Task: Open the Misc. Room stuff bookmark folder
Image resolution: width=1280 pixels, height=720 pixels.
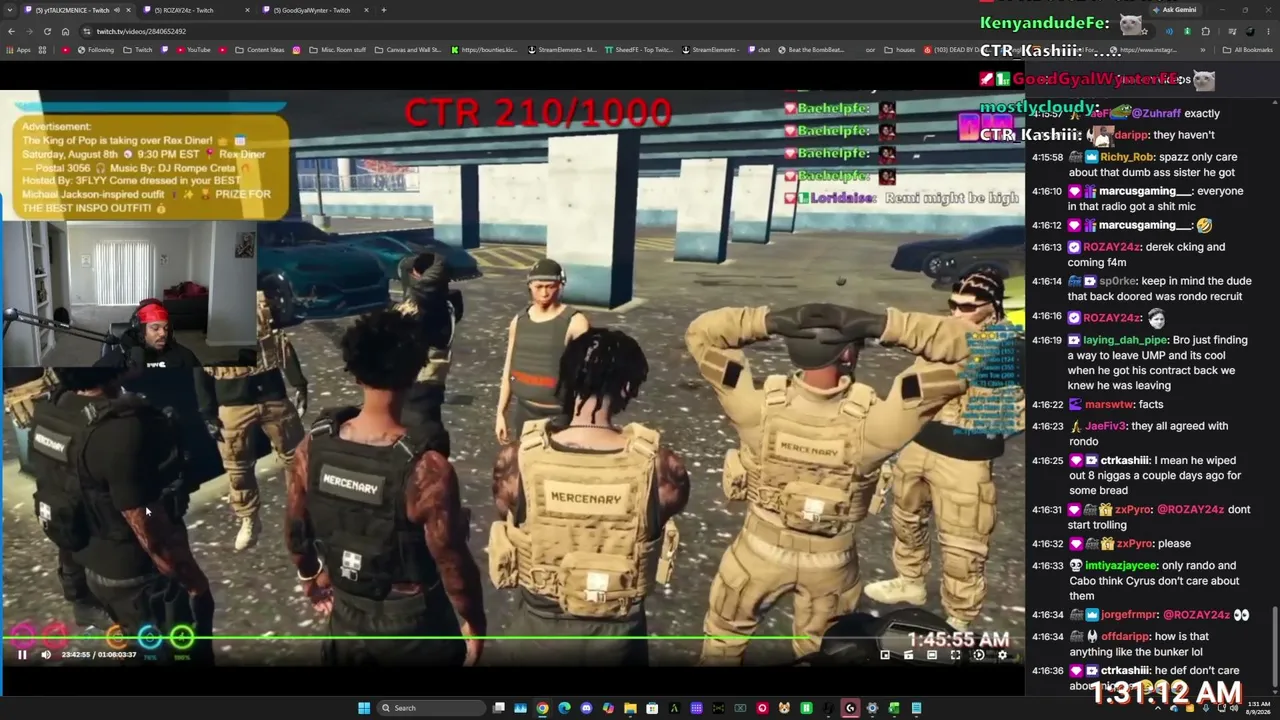Action: tap(336, 49)
